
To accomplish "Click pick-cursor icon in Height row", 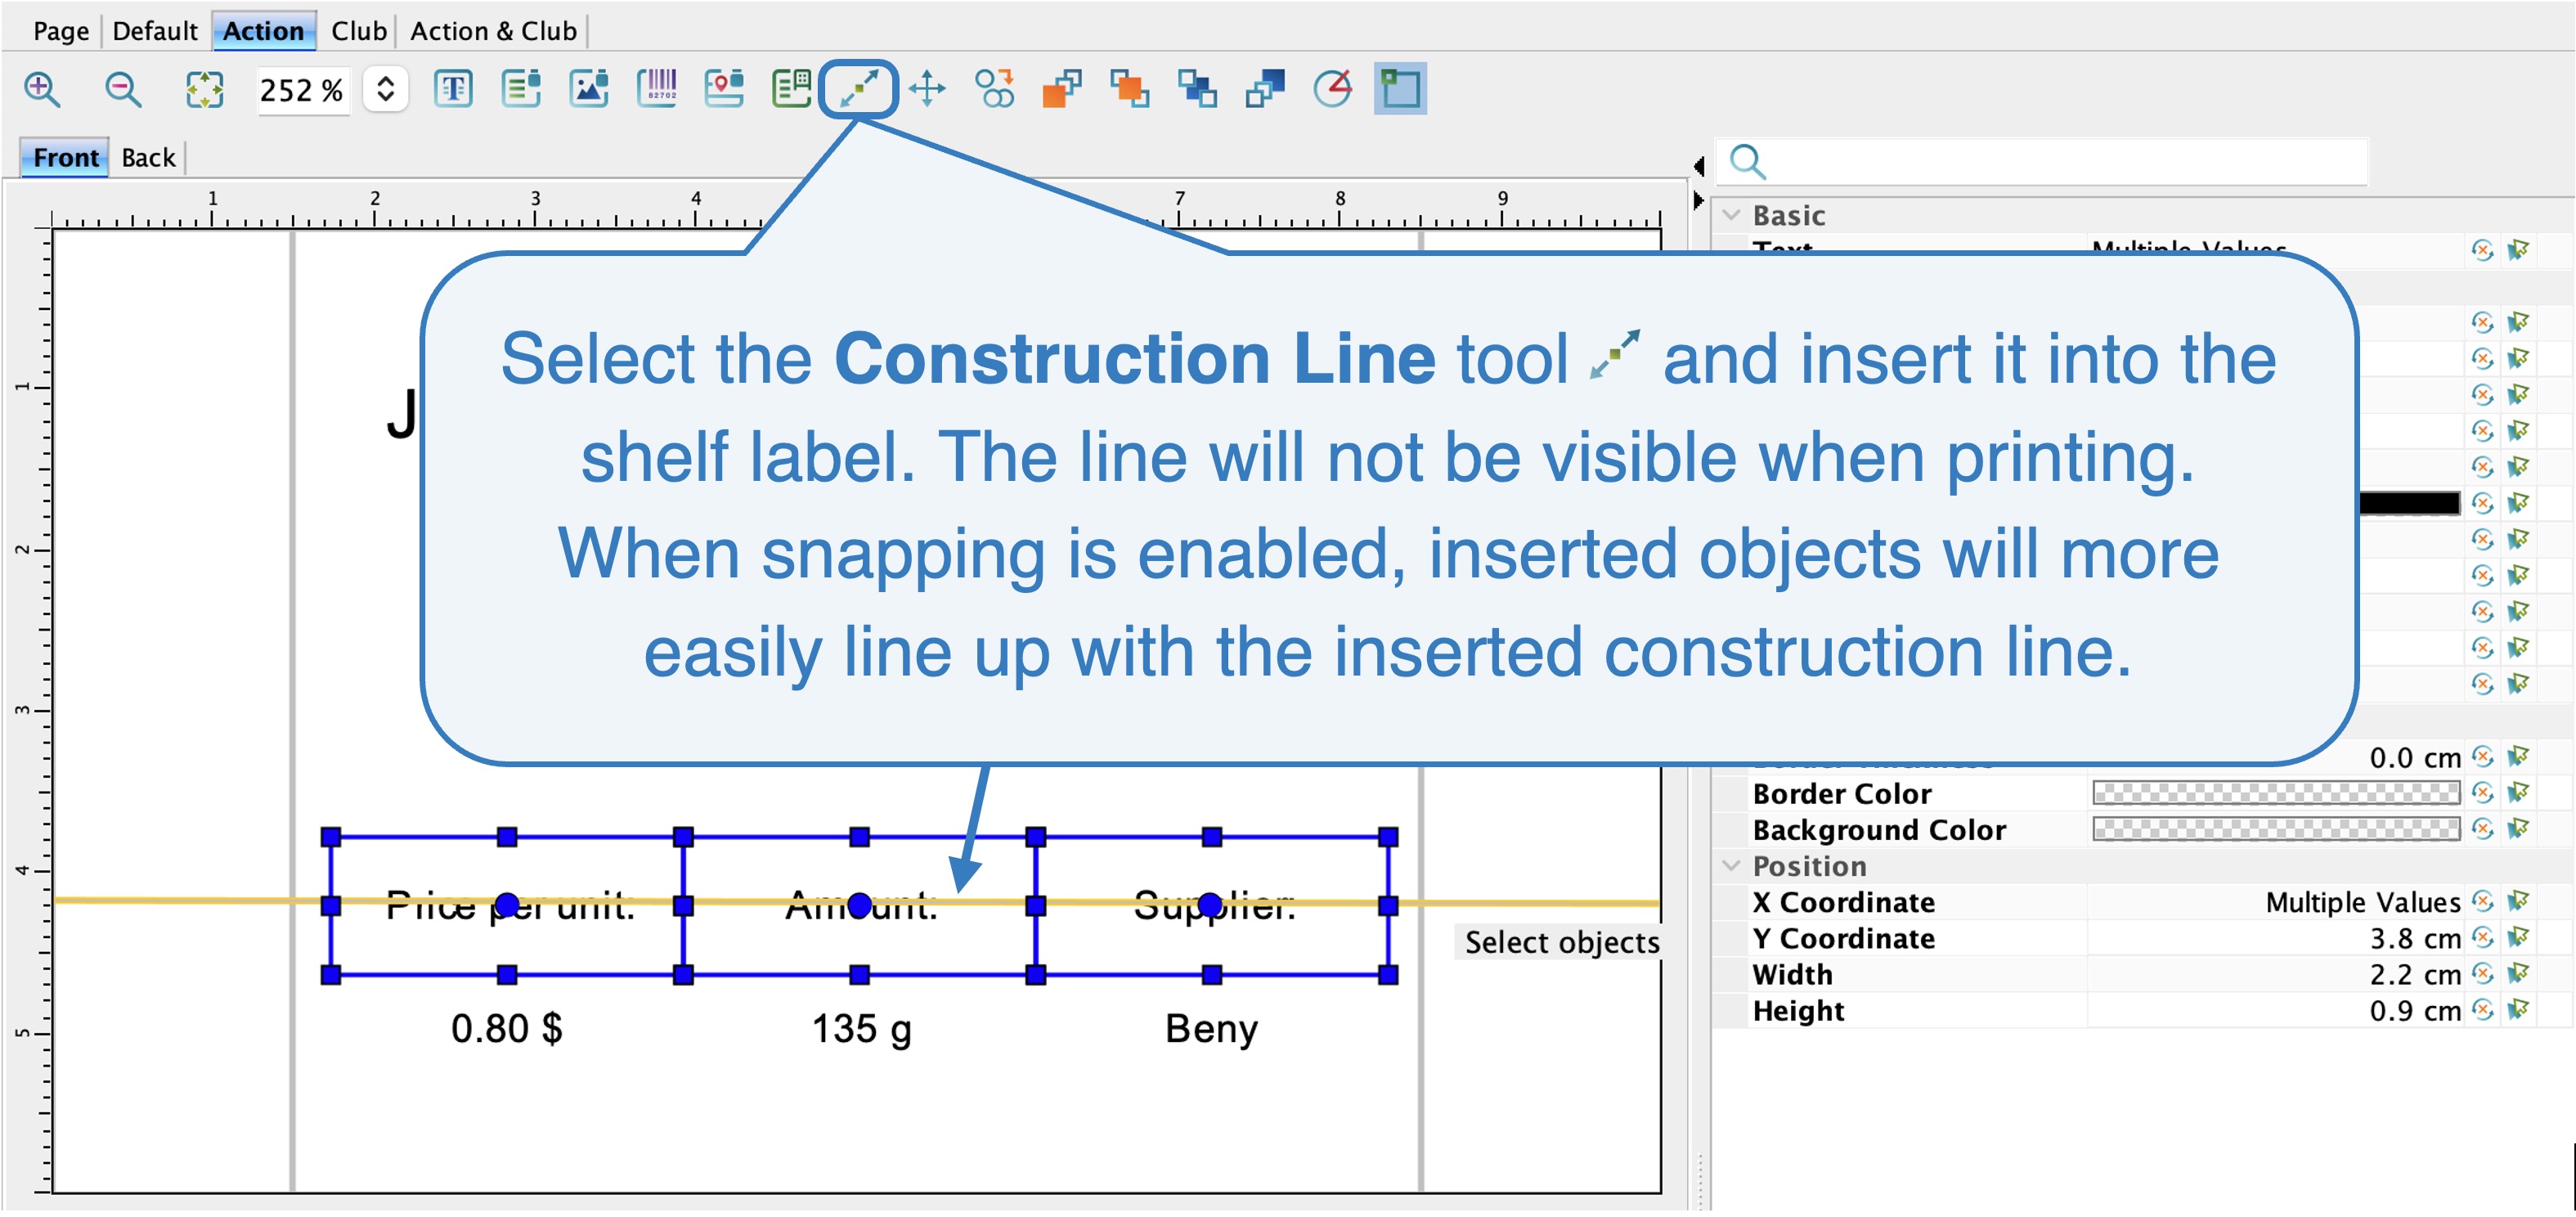I will tap(2518, 1010).
